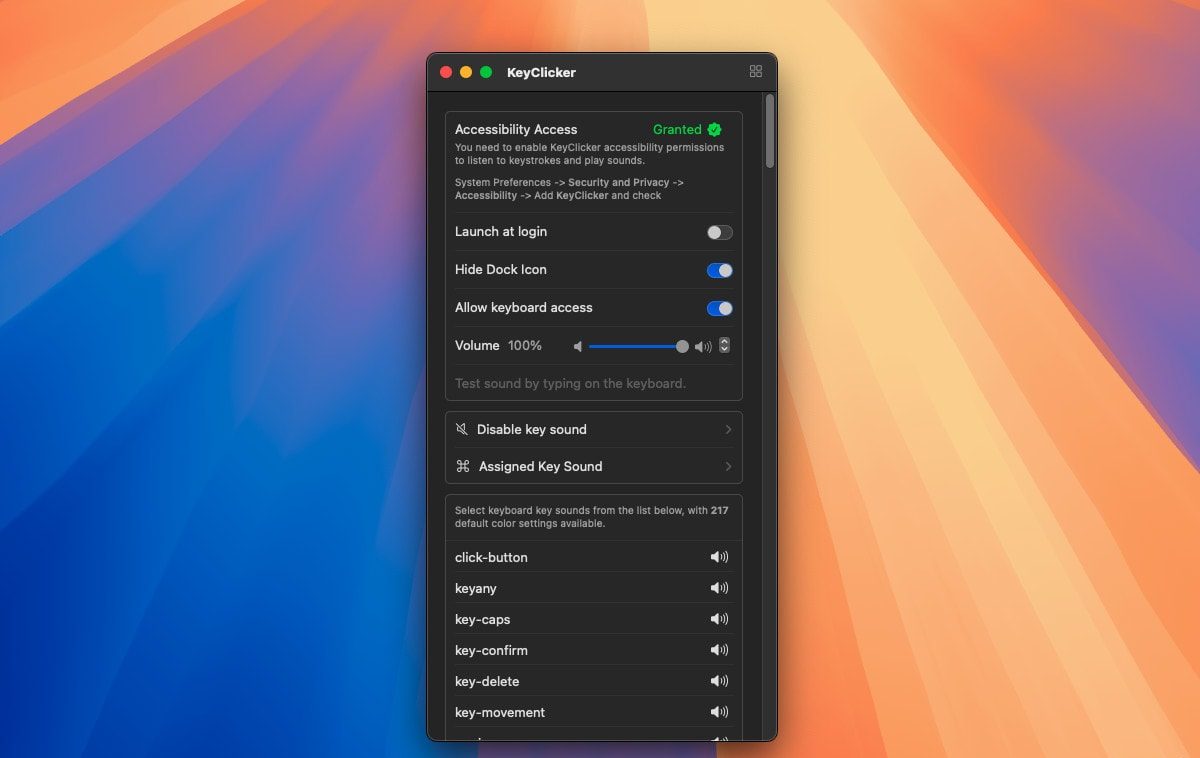
Task: Play the click-button sound preview
Action: 719,557
